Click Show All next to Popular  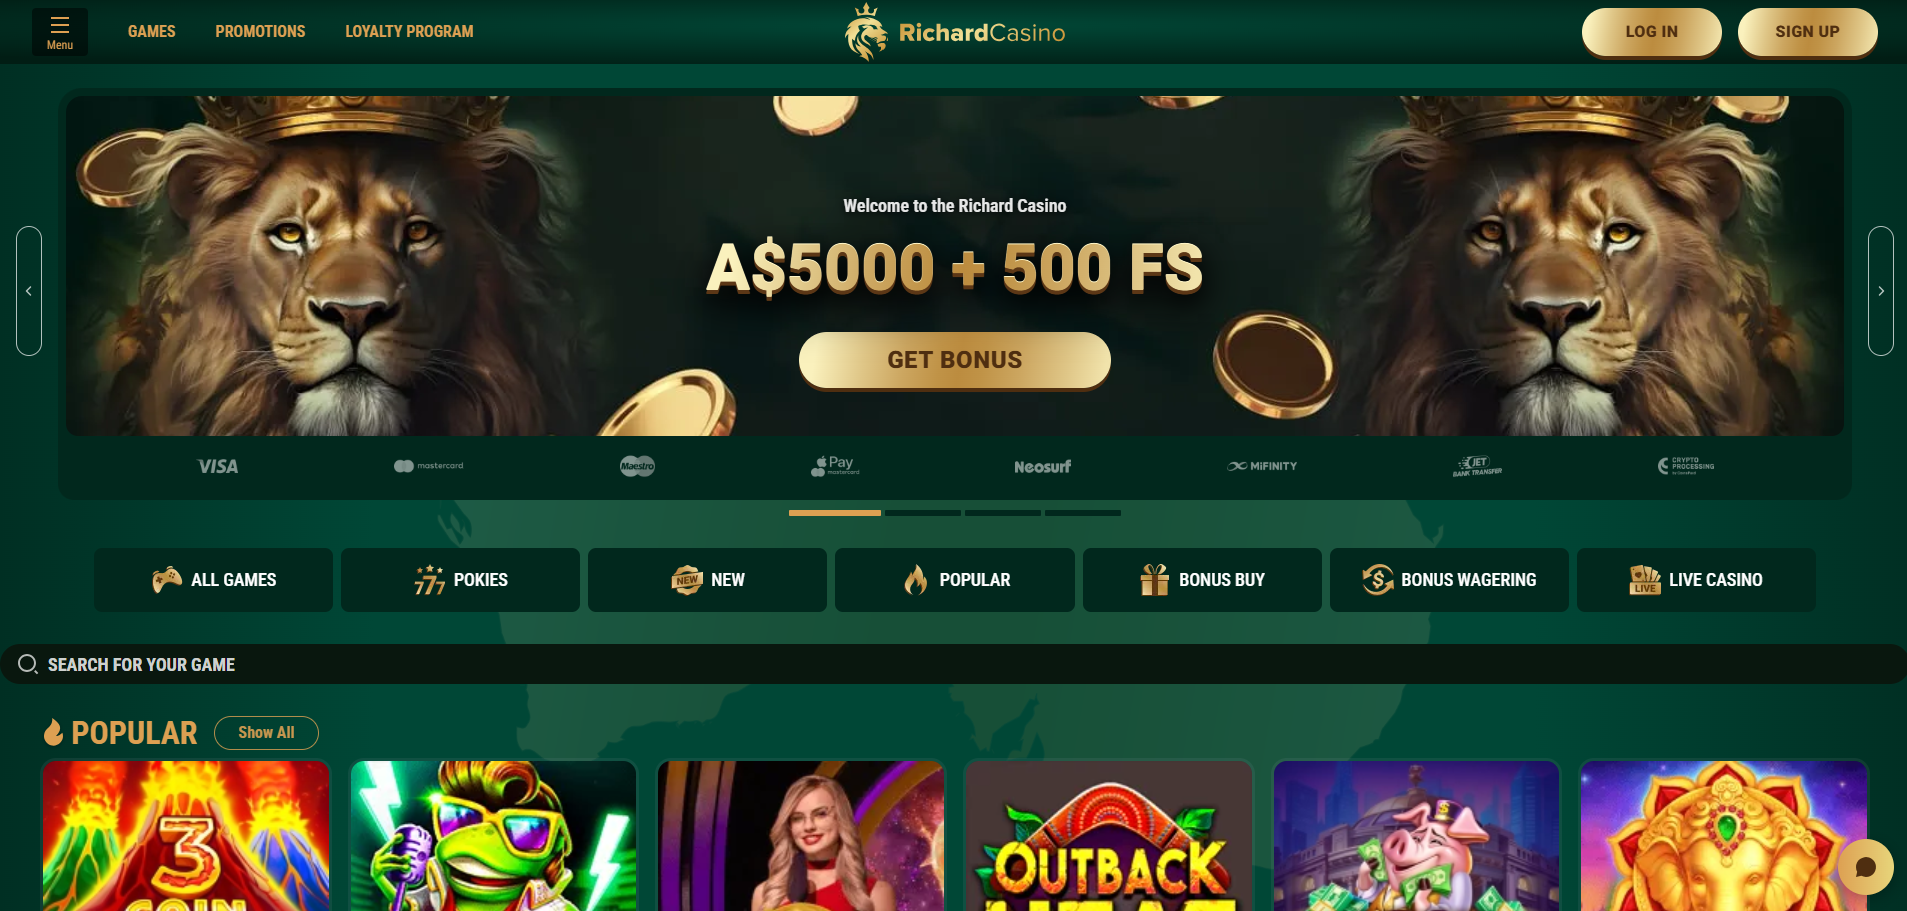coord(266,733)
